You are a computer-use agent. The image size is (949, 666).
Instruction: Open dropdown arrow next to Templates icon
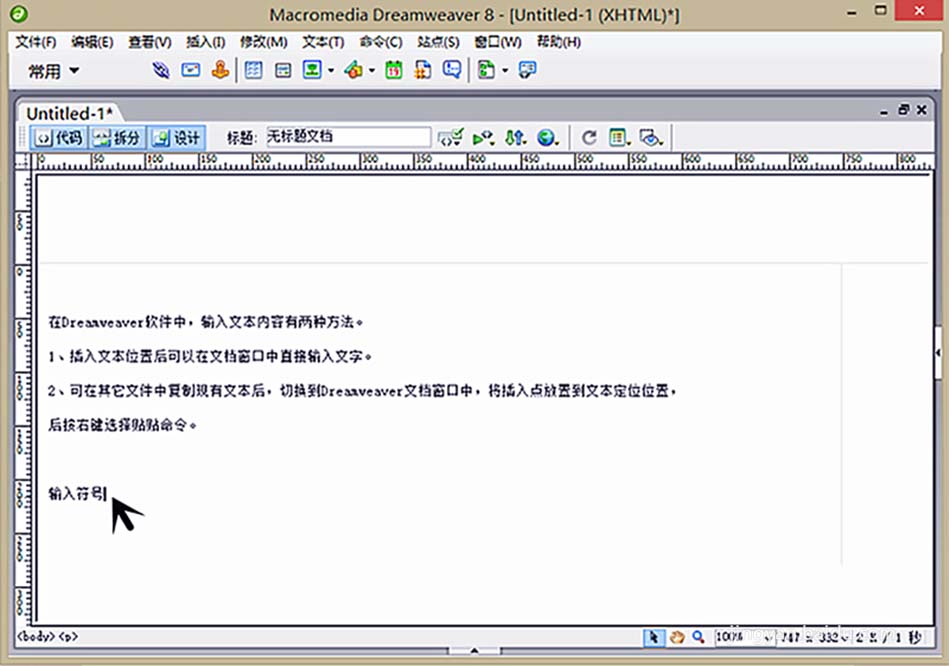505,71
